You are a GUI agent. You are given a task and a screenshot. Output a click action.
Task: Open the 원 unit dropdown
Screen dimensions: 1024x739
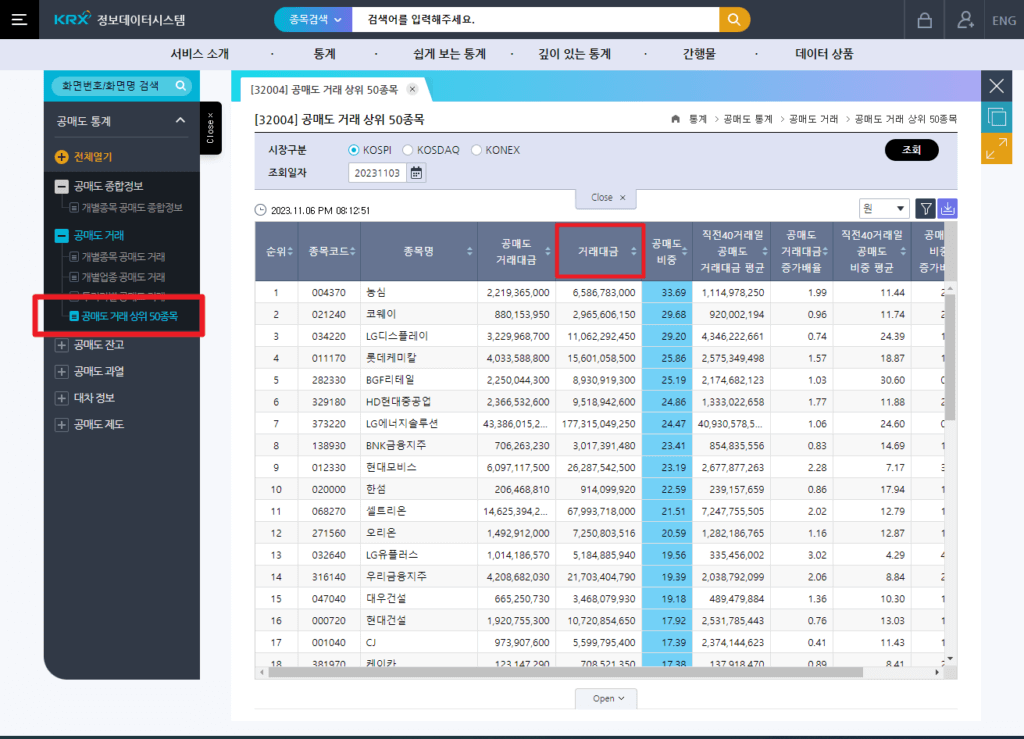(x=884, y=209)
